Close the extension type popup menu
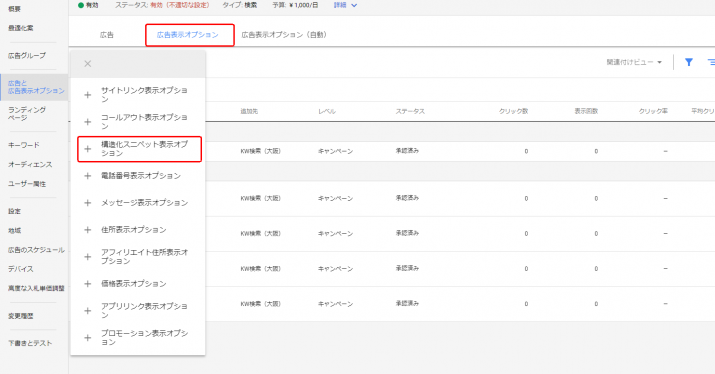Image resolution: width=715 pixels, height=374 pixels. point(88,64)
